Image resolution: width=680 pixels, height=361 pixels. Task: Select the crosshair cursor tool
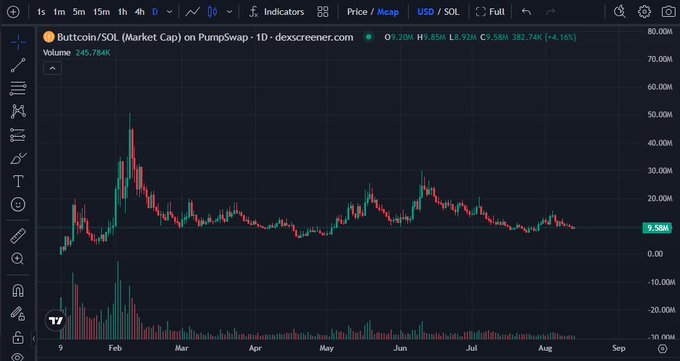click(18, 42)
